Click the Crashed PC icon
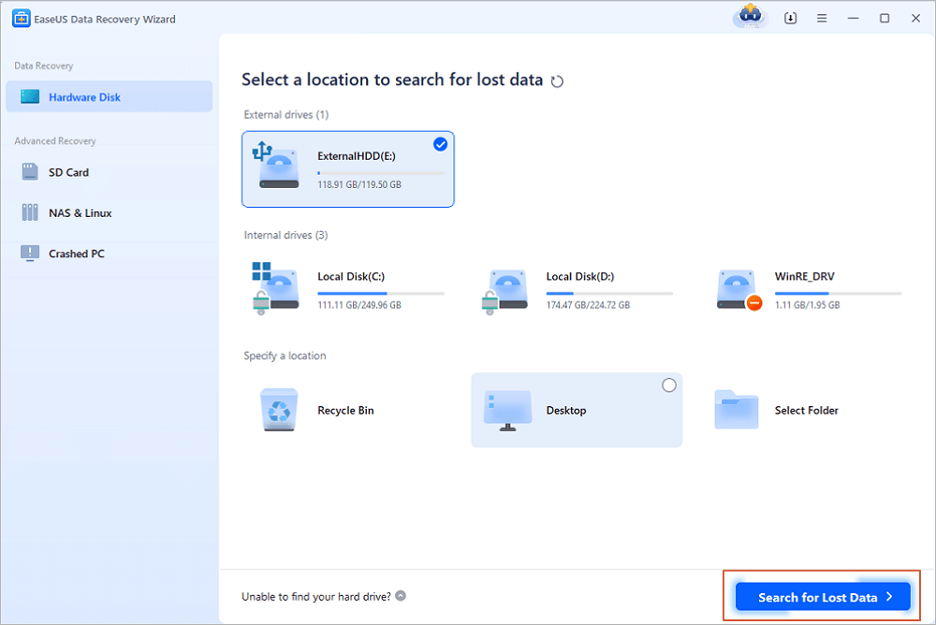 30,253
